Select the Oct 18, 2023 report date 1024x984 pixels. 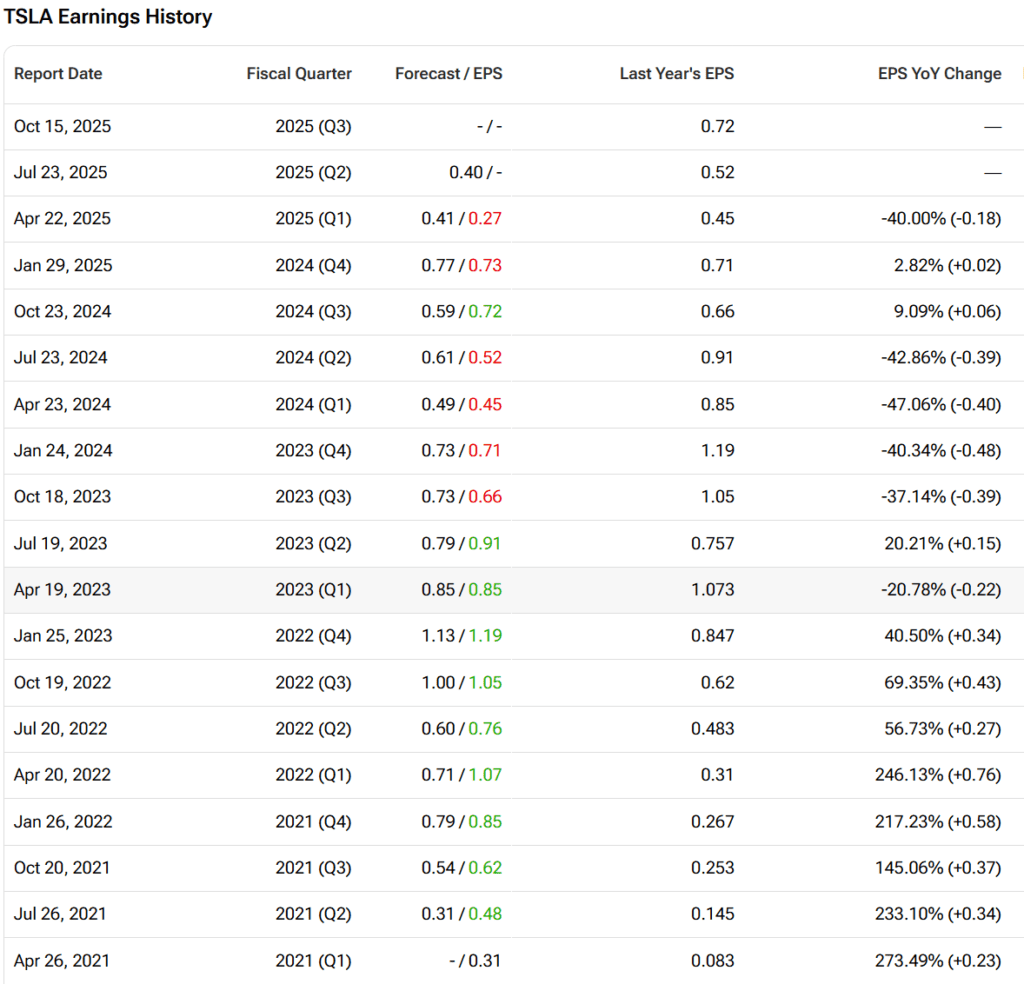(63, 497)
